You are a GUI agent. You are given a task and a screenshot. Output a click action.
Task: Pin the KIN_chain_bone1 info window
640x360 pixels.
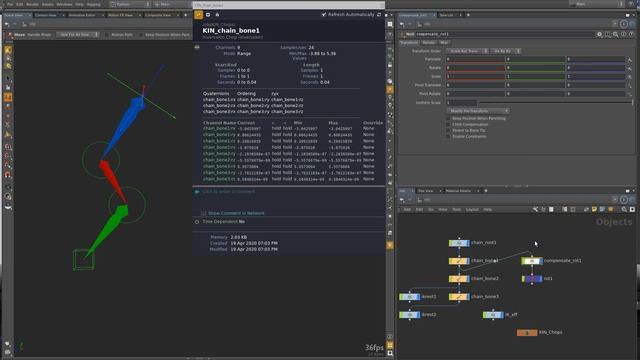point(198,15)
